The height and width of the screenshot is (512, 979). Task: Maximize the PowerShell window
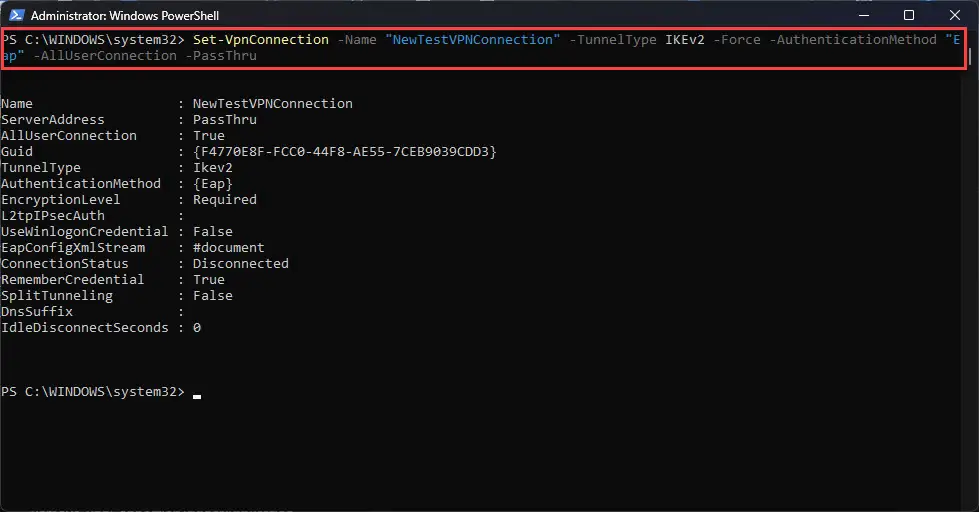[909, 15]
